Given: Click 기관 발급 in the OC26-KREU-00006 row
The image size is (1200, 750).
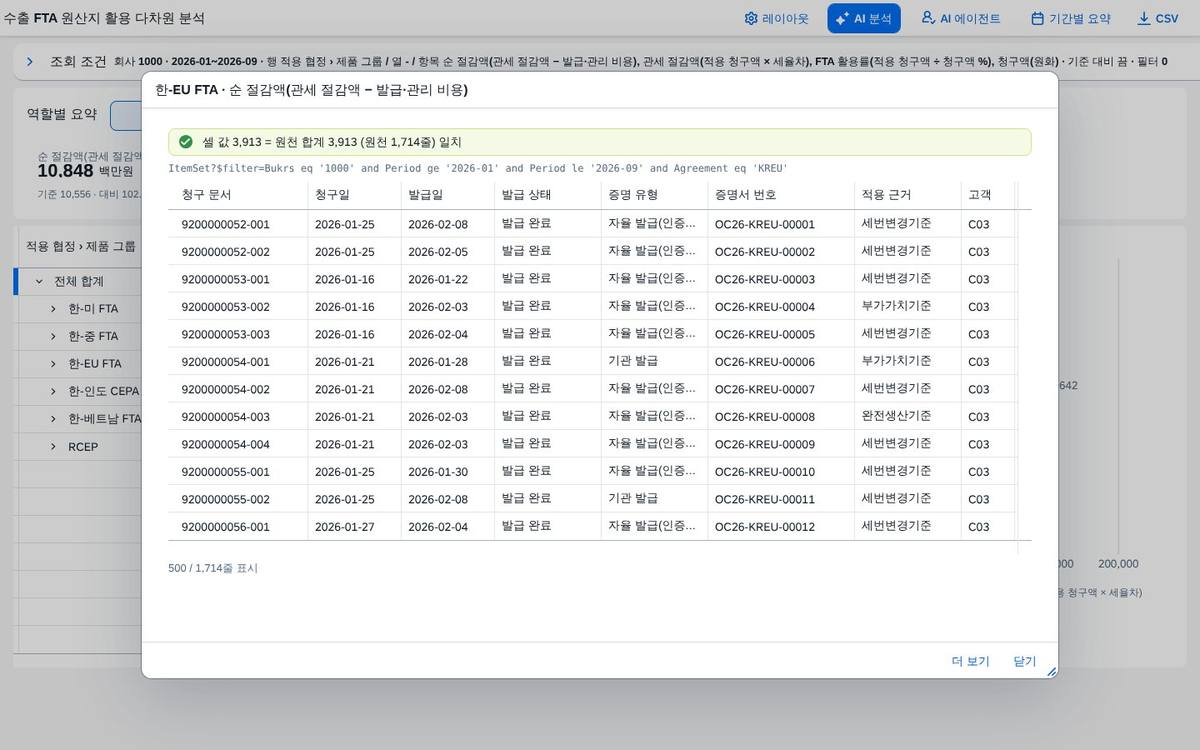Looking at the screenshot, I should tap(633, 361).
